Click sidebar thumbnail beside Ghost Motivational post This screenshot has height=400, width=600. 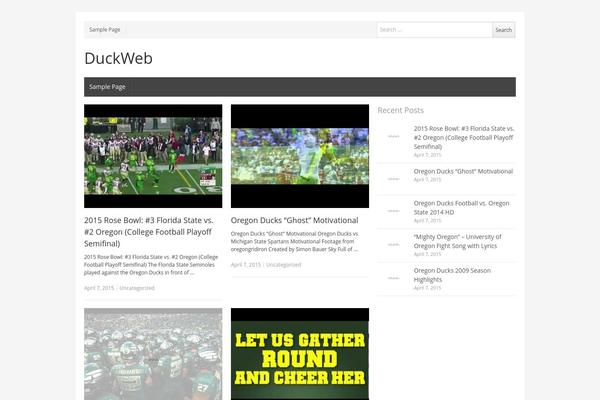[394, 179]
